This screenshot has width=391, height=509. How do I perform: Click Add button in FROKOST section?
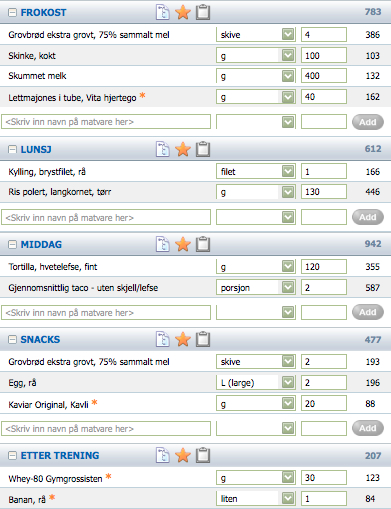click(x=368, y=122)
